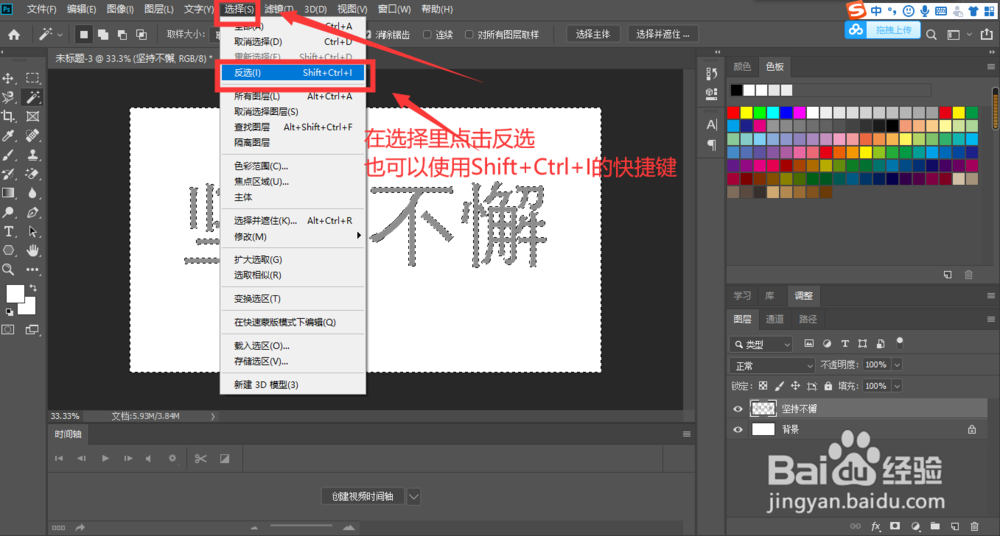Click the 选择并遮住 ... button
The width and height of the screenshot is (1000, 536).
663,34
